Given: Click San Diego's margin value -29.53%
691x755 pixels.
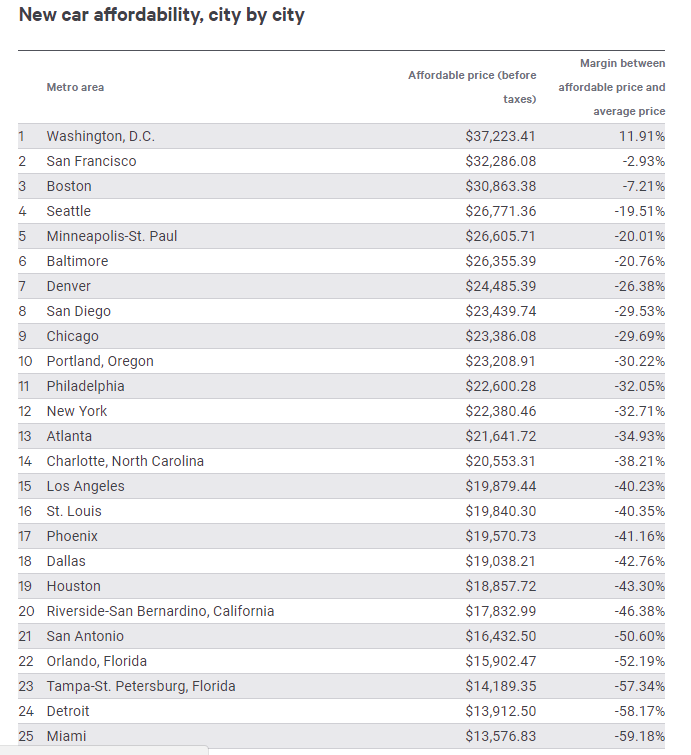Looking at the screenshot, I should point(637,311).
